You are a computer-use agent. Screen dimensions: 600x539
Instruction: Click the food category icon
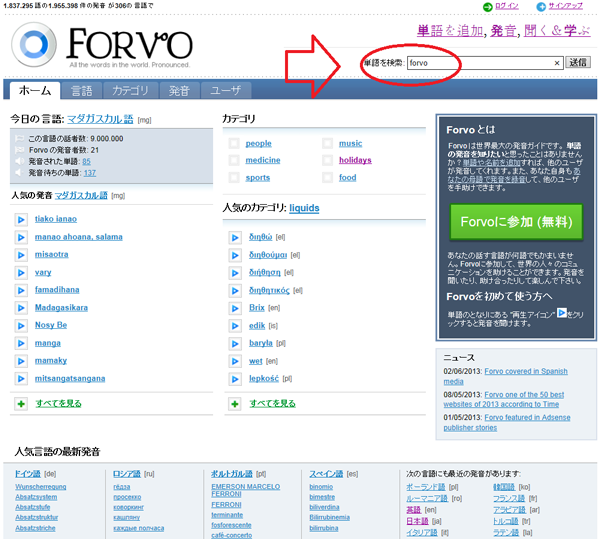pyautogui.click(x=327, y=177)
